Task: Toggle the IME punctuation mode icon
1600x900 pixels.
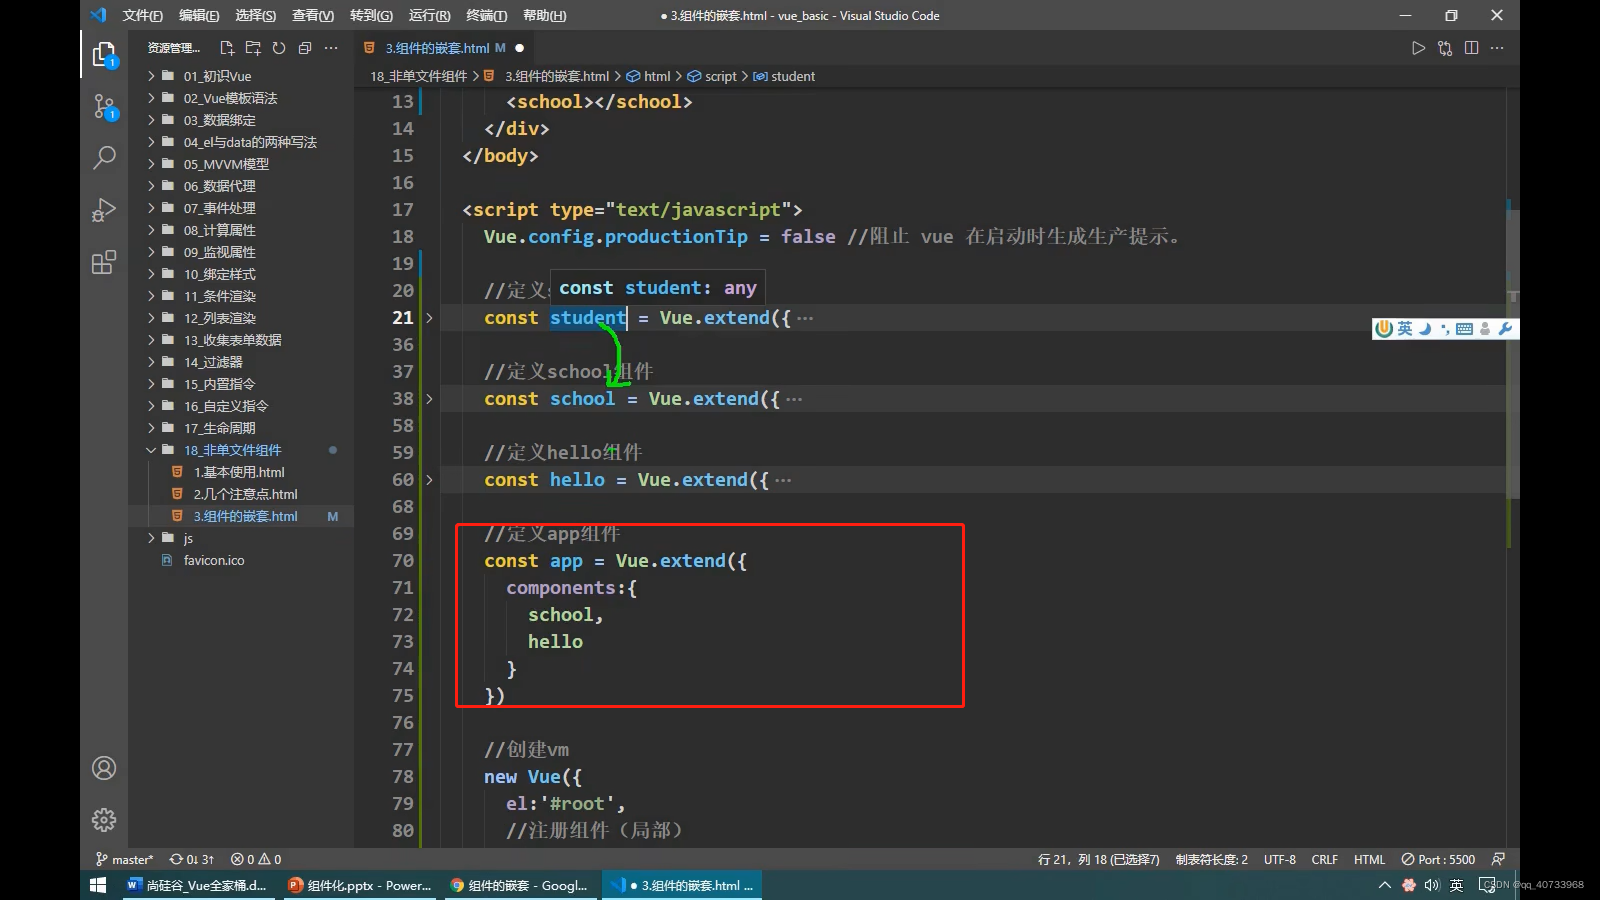Action: [1445, 328]
